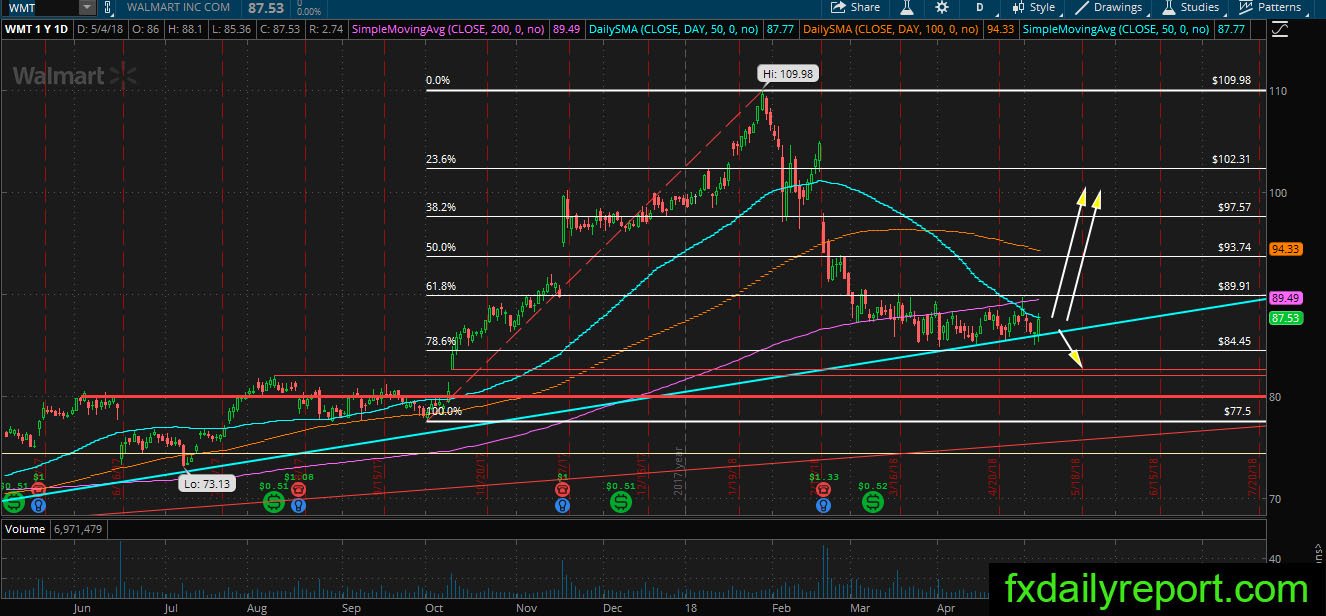Click the $1.33 earnings phone icon in February
Viewport: 1326px width, 616px height.
point(823,490)
